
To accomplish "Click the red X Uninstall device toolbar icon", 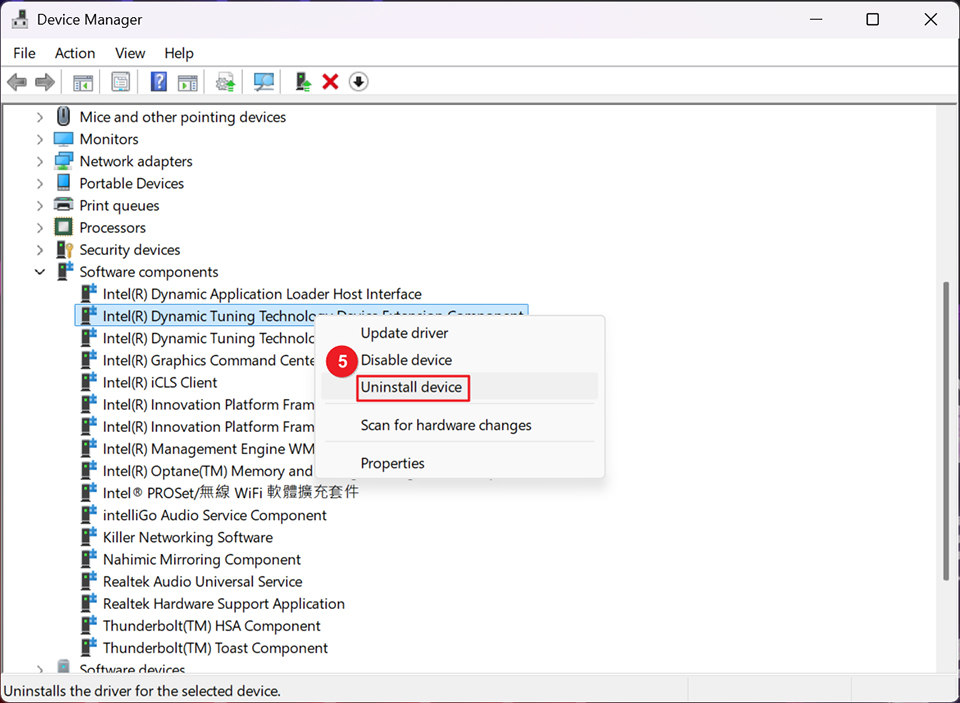I will click(331, 81).
